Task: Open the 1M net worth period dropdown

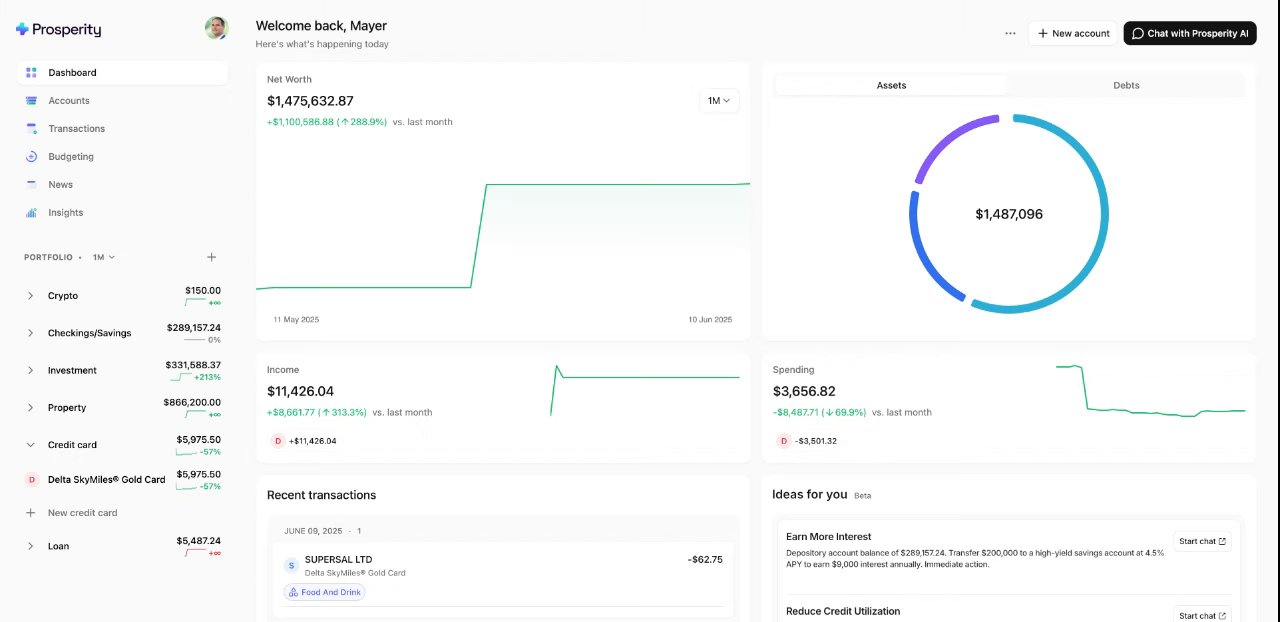Action: pyautogui.click(x=719, y=101)
